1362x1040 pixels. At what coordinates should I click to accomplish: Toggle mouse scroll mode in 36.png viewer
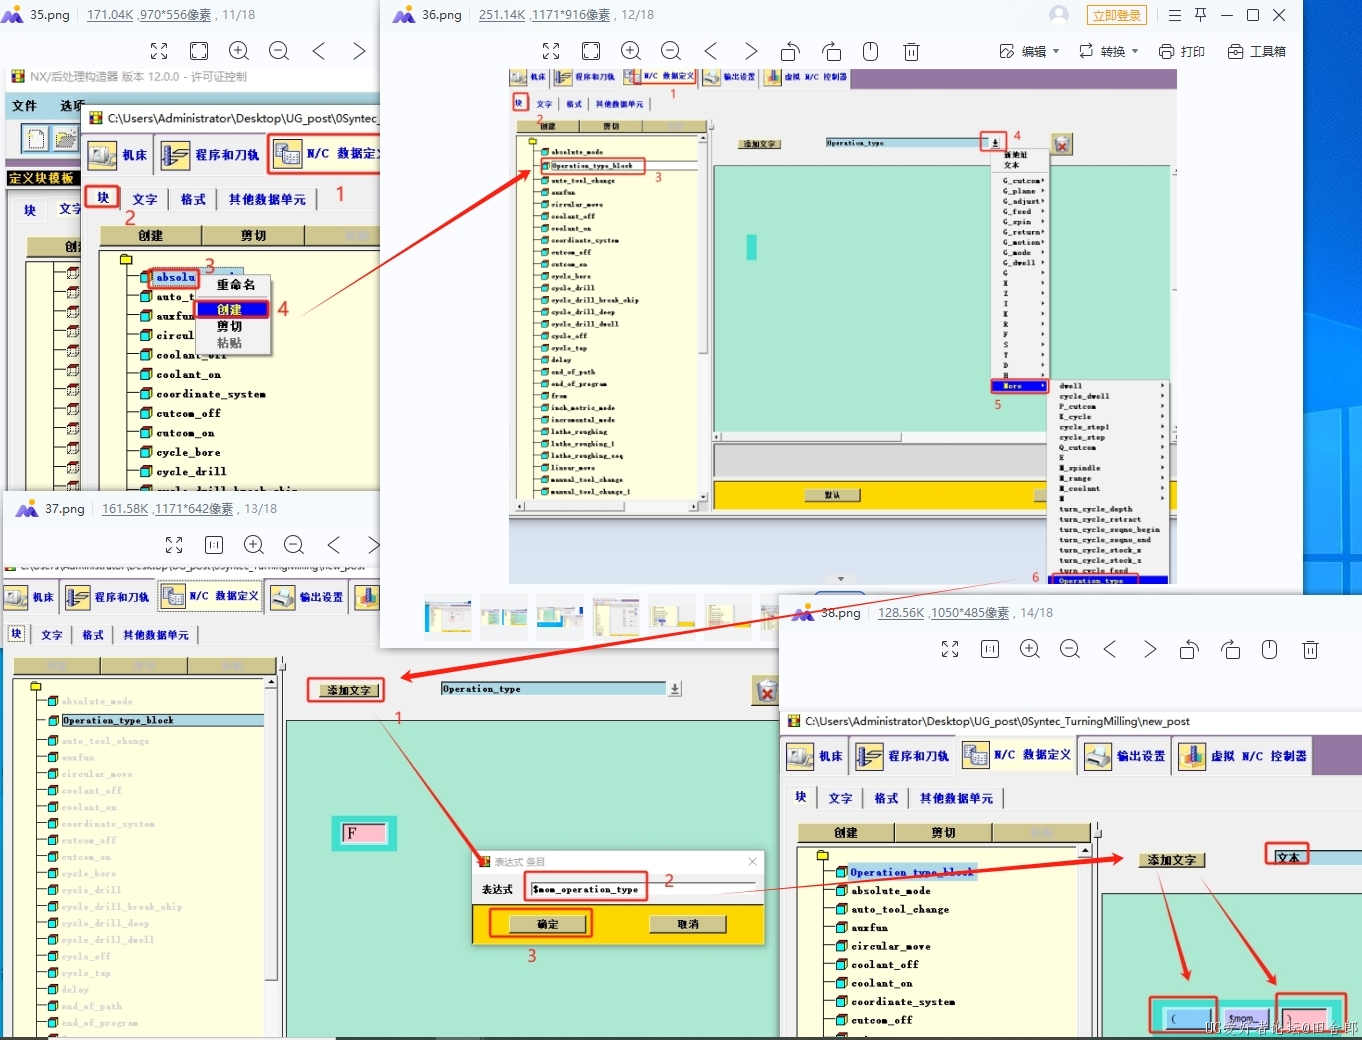[871, 51]
